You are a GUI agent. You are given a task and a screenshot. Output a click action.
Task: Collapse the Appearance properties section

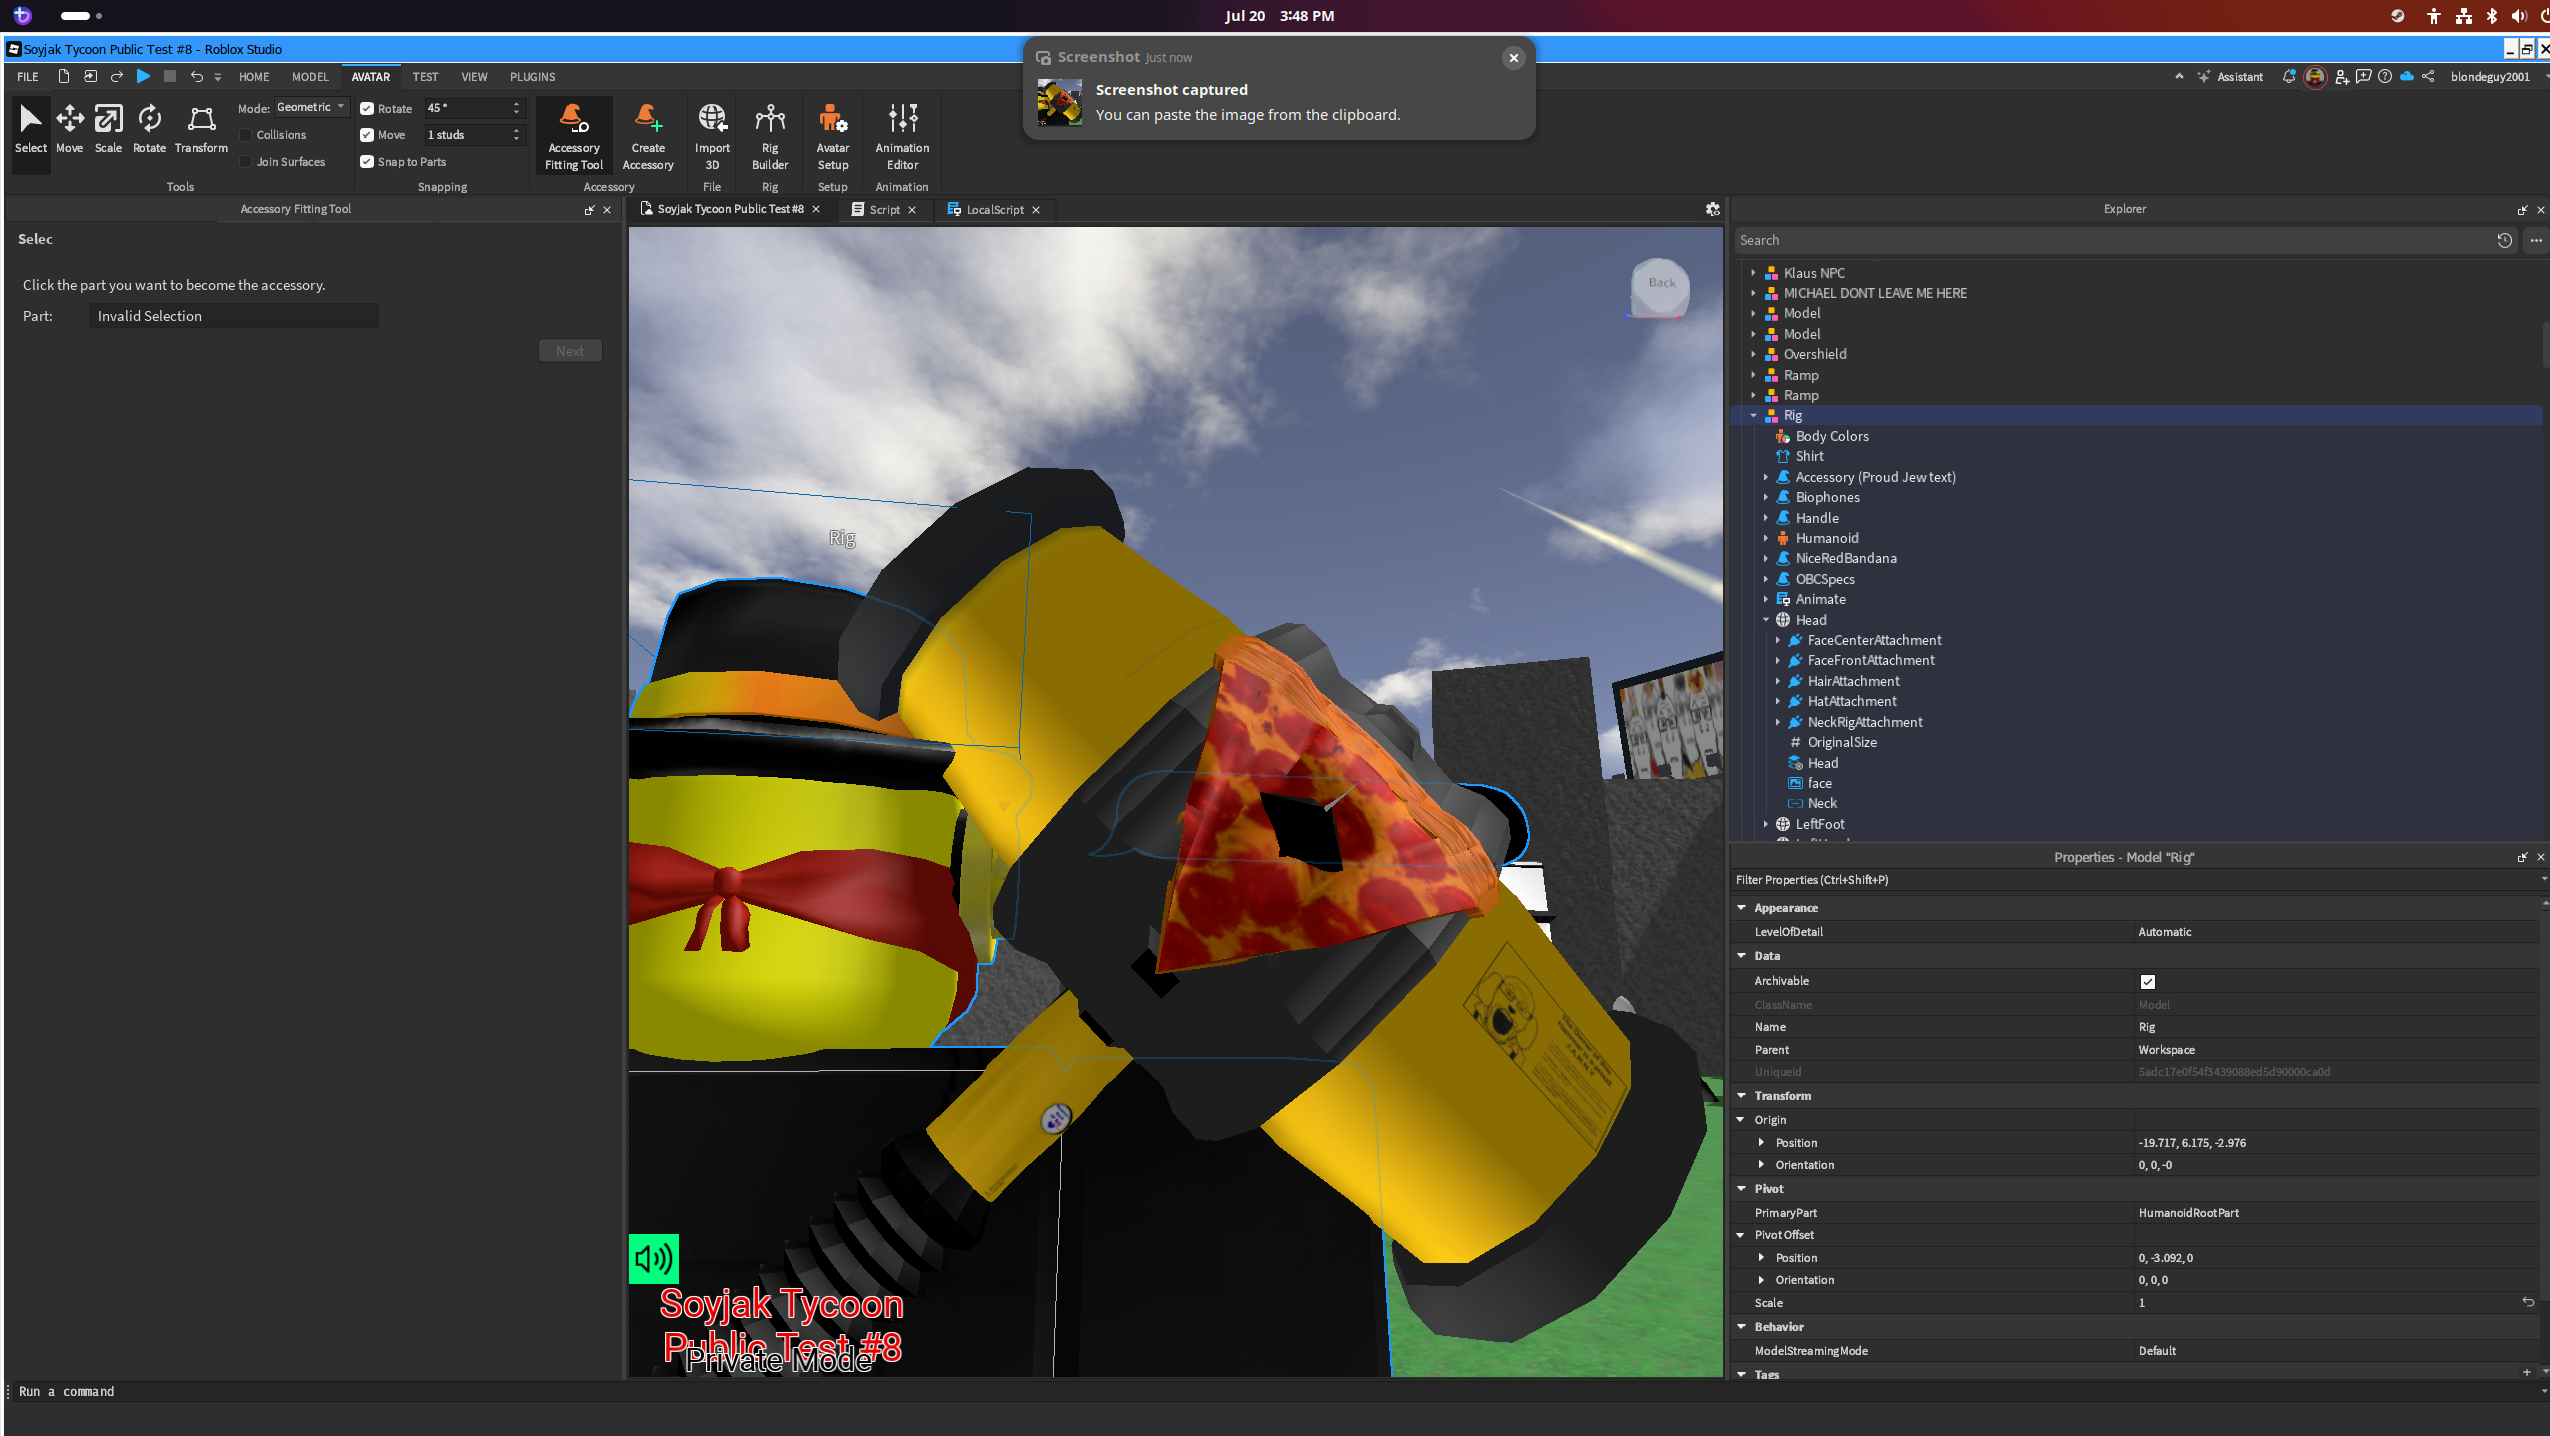pos(1741,908)
